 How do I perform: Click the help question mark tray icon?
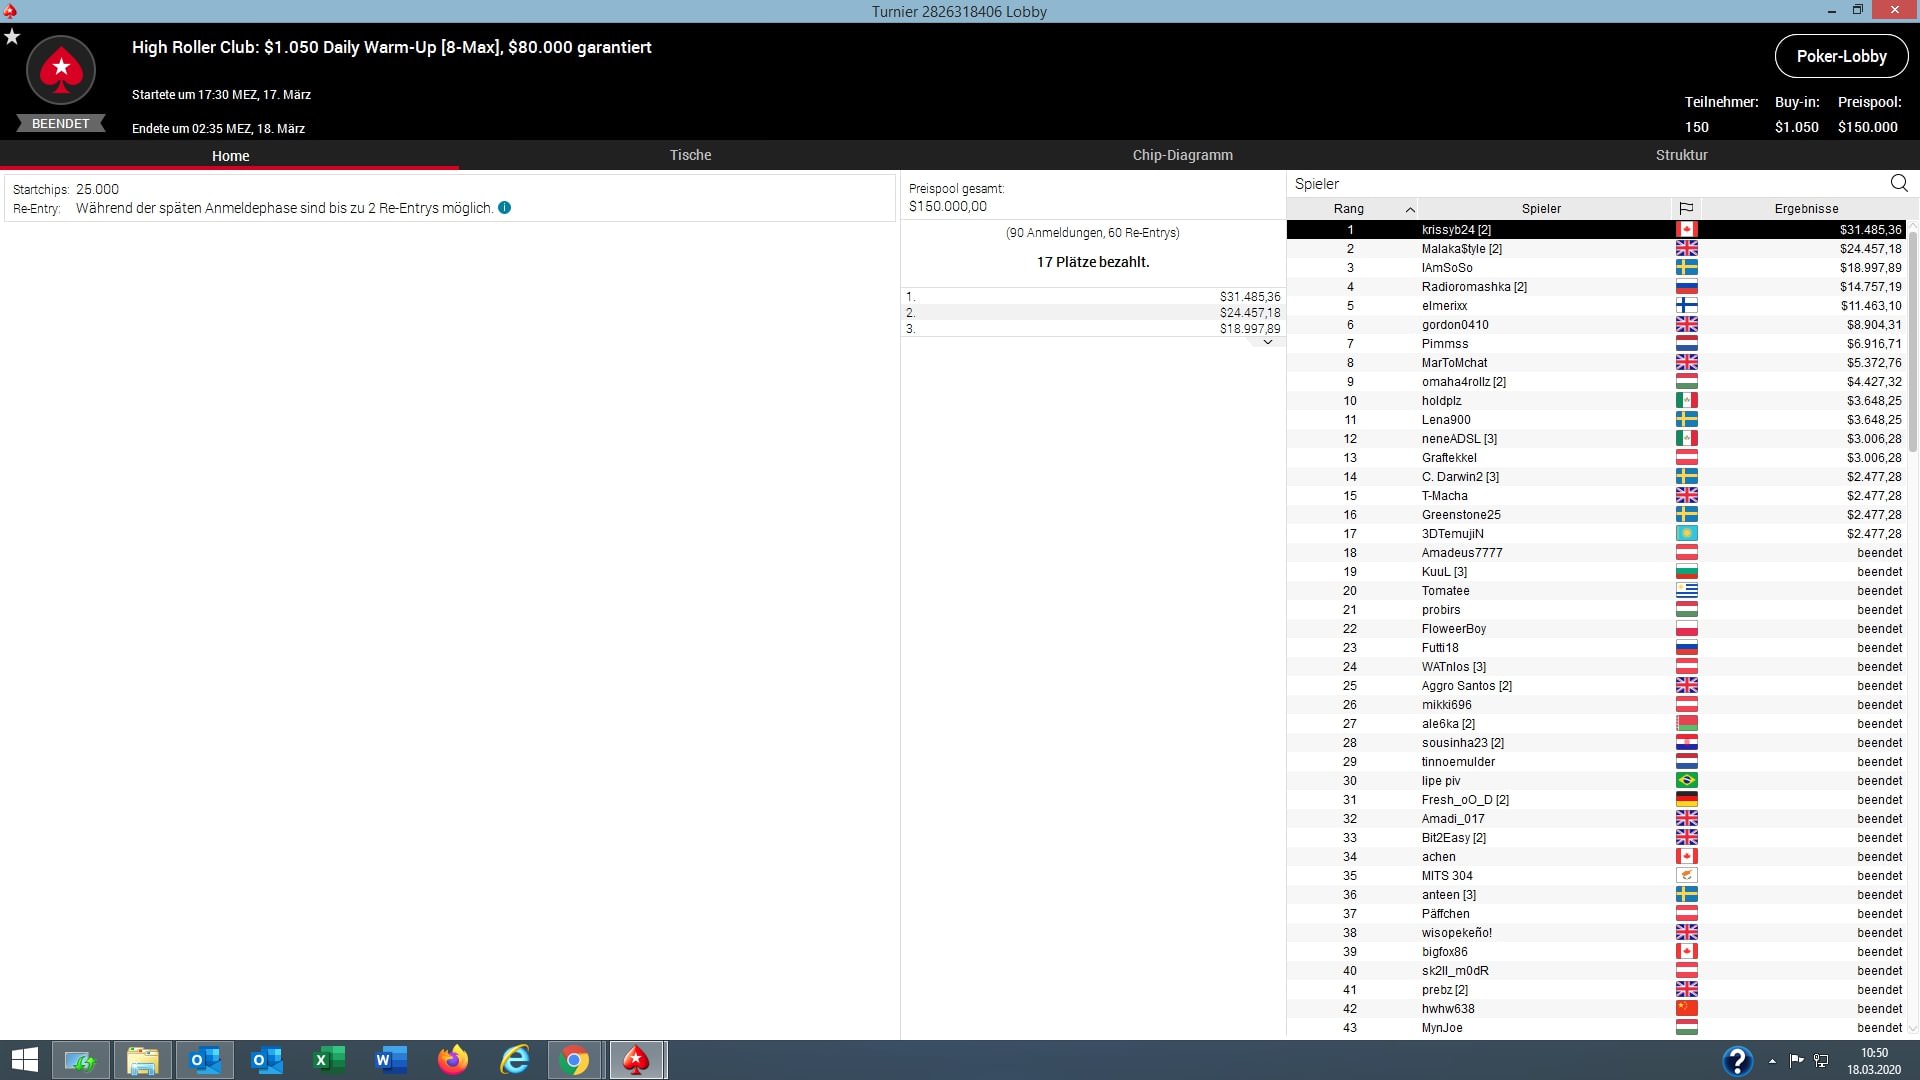[x=1737, y=1060]
